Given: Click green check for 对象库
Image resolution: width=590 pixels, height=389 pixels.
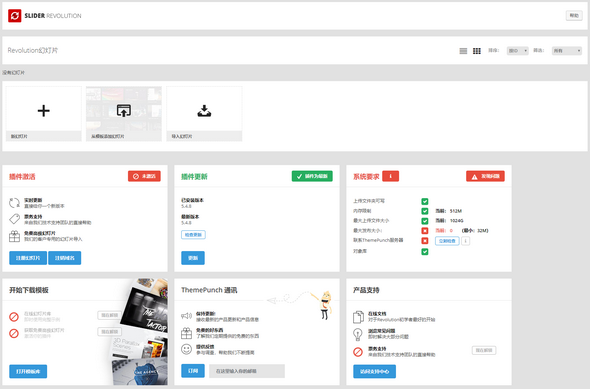Looking at the screenshot, I should pyautogui.click(x=425, y=252).
